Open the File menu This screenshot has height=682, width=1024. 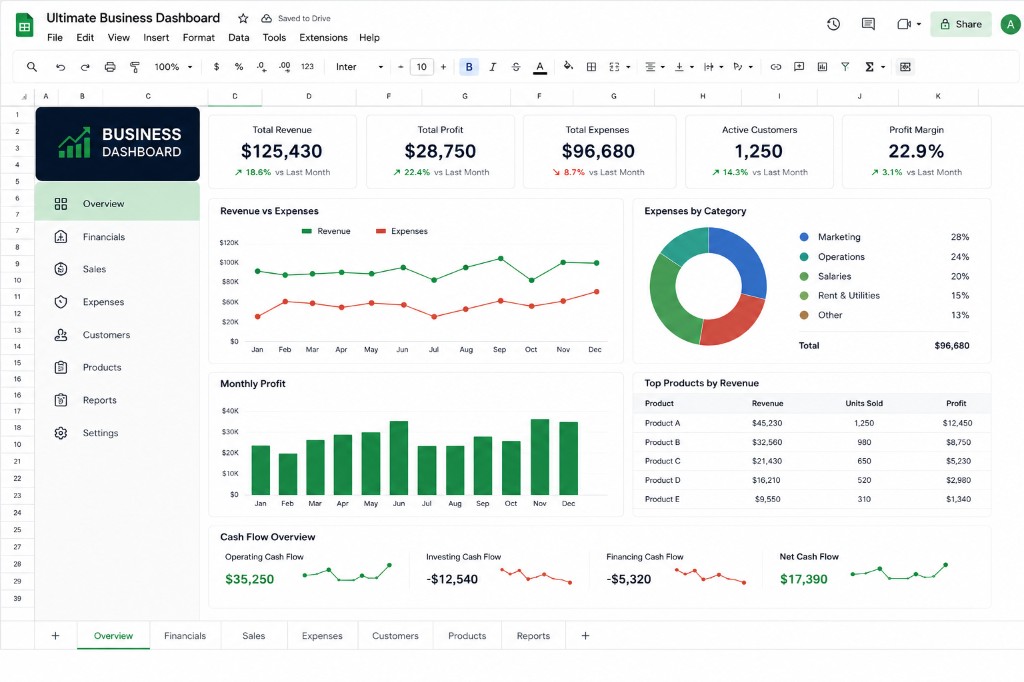55,38
